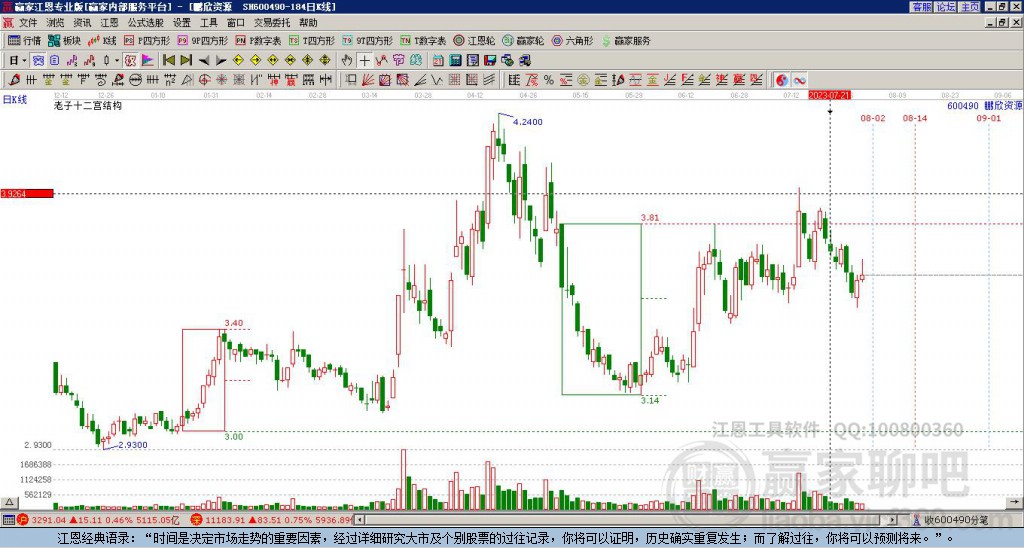Toggle the first highlighted chart-mode button
This screenshot has height=548, width=1024.
(39, 60)
